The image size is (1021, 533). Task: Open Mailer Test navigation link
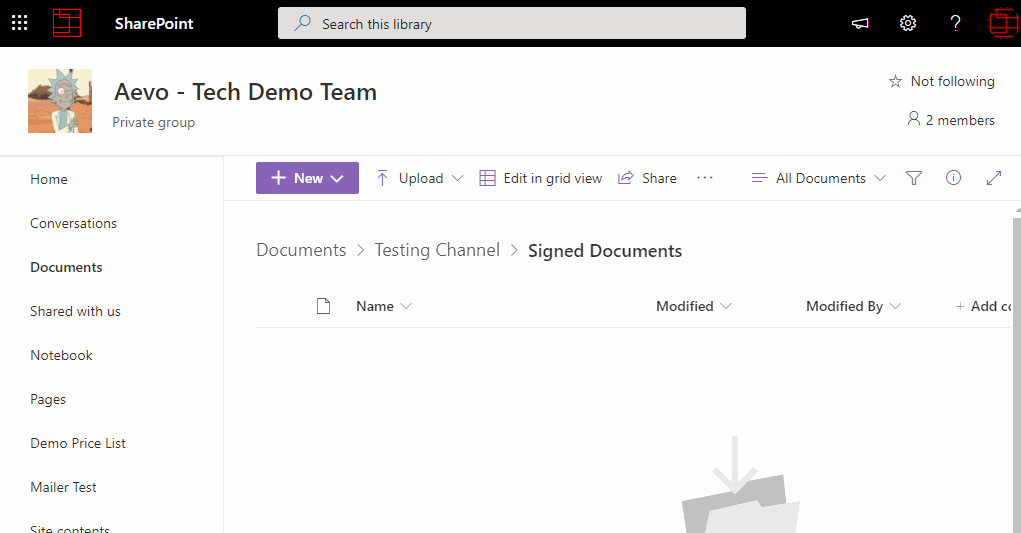tap(63, 487)
